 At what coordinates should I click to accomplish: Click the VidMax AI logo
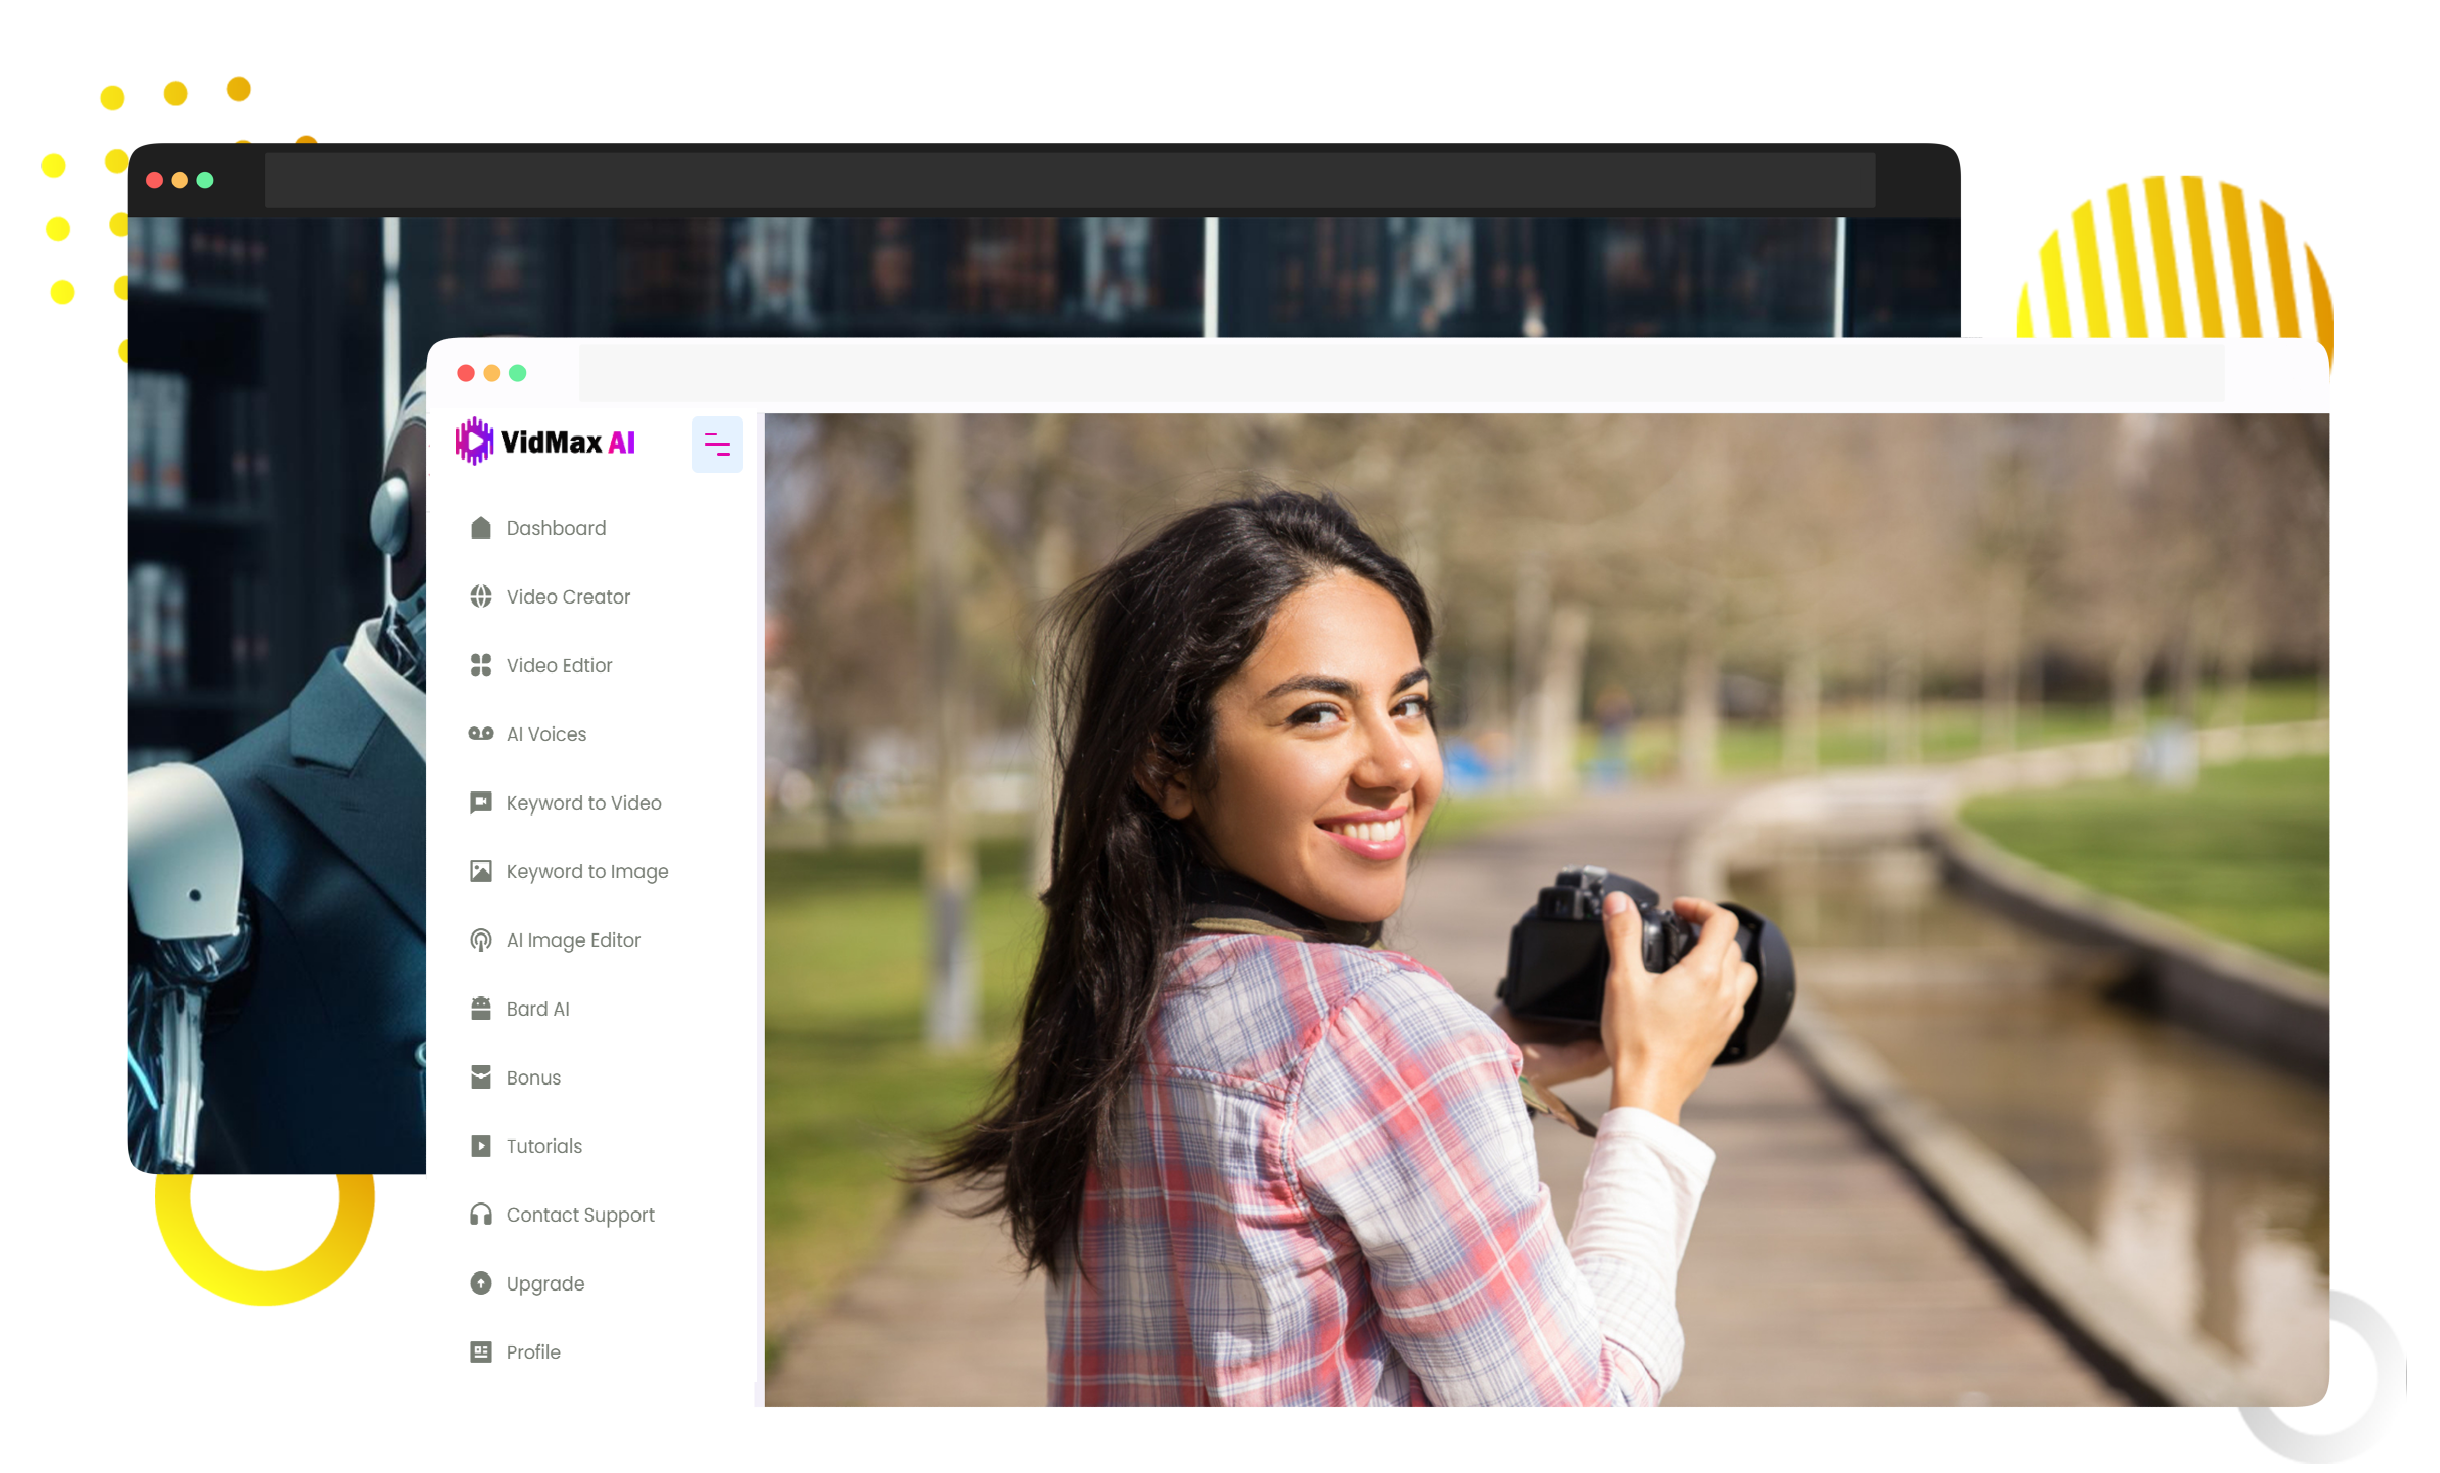pos(546,442)
